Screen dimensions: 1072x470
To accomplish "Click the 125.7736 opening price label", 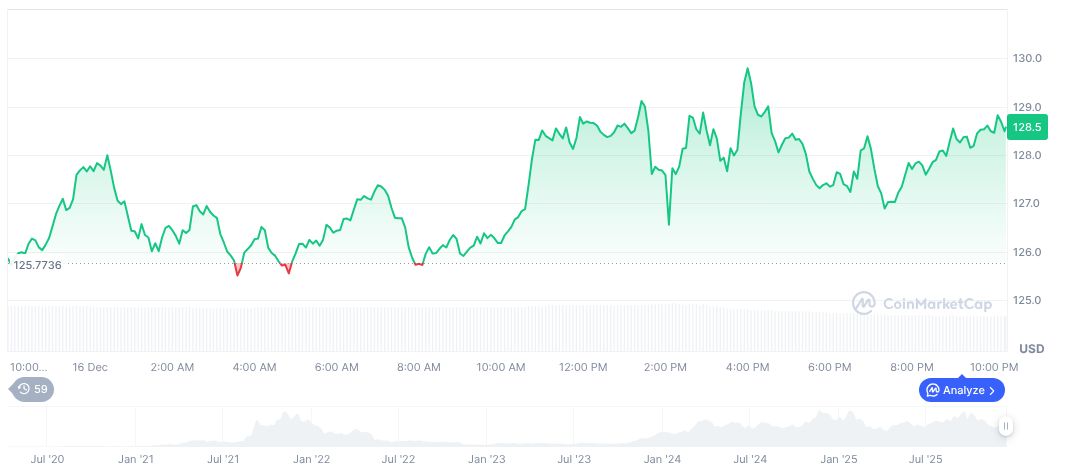I will tap(37, 265).
